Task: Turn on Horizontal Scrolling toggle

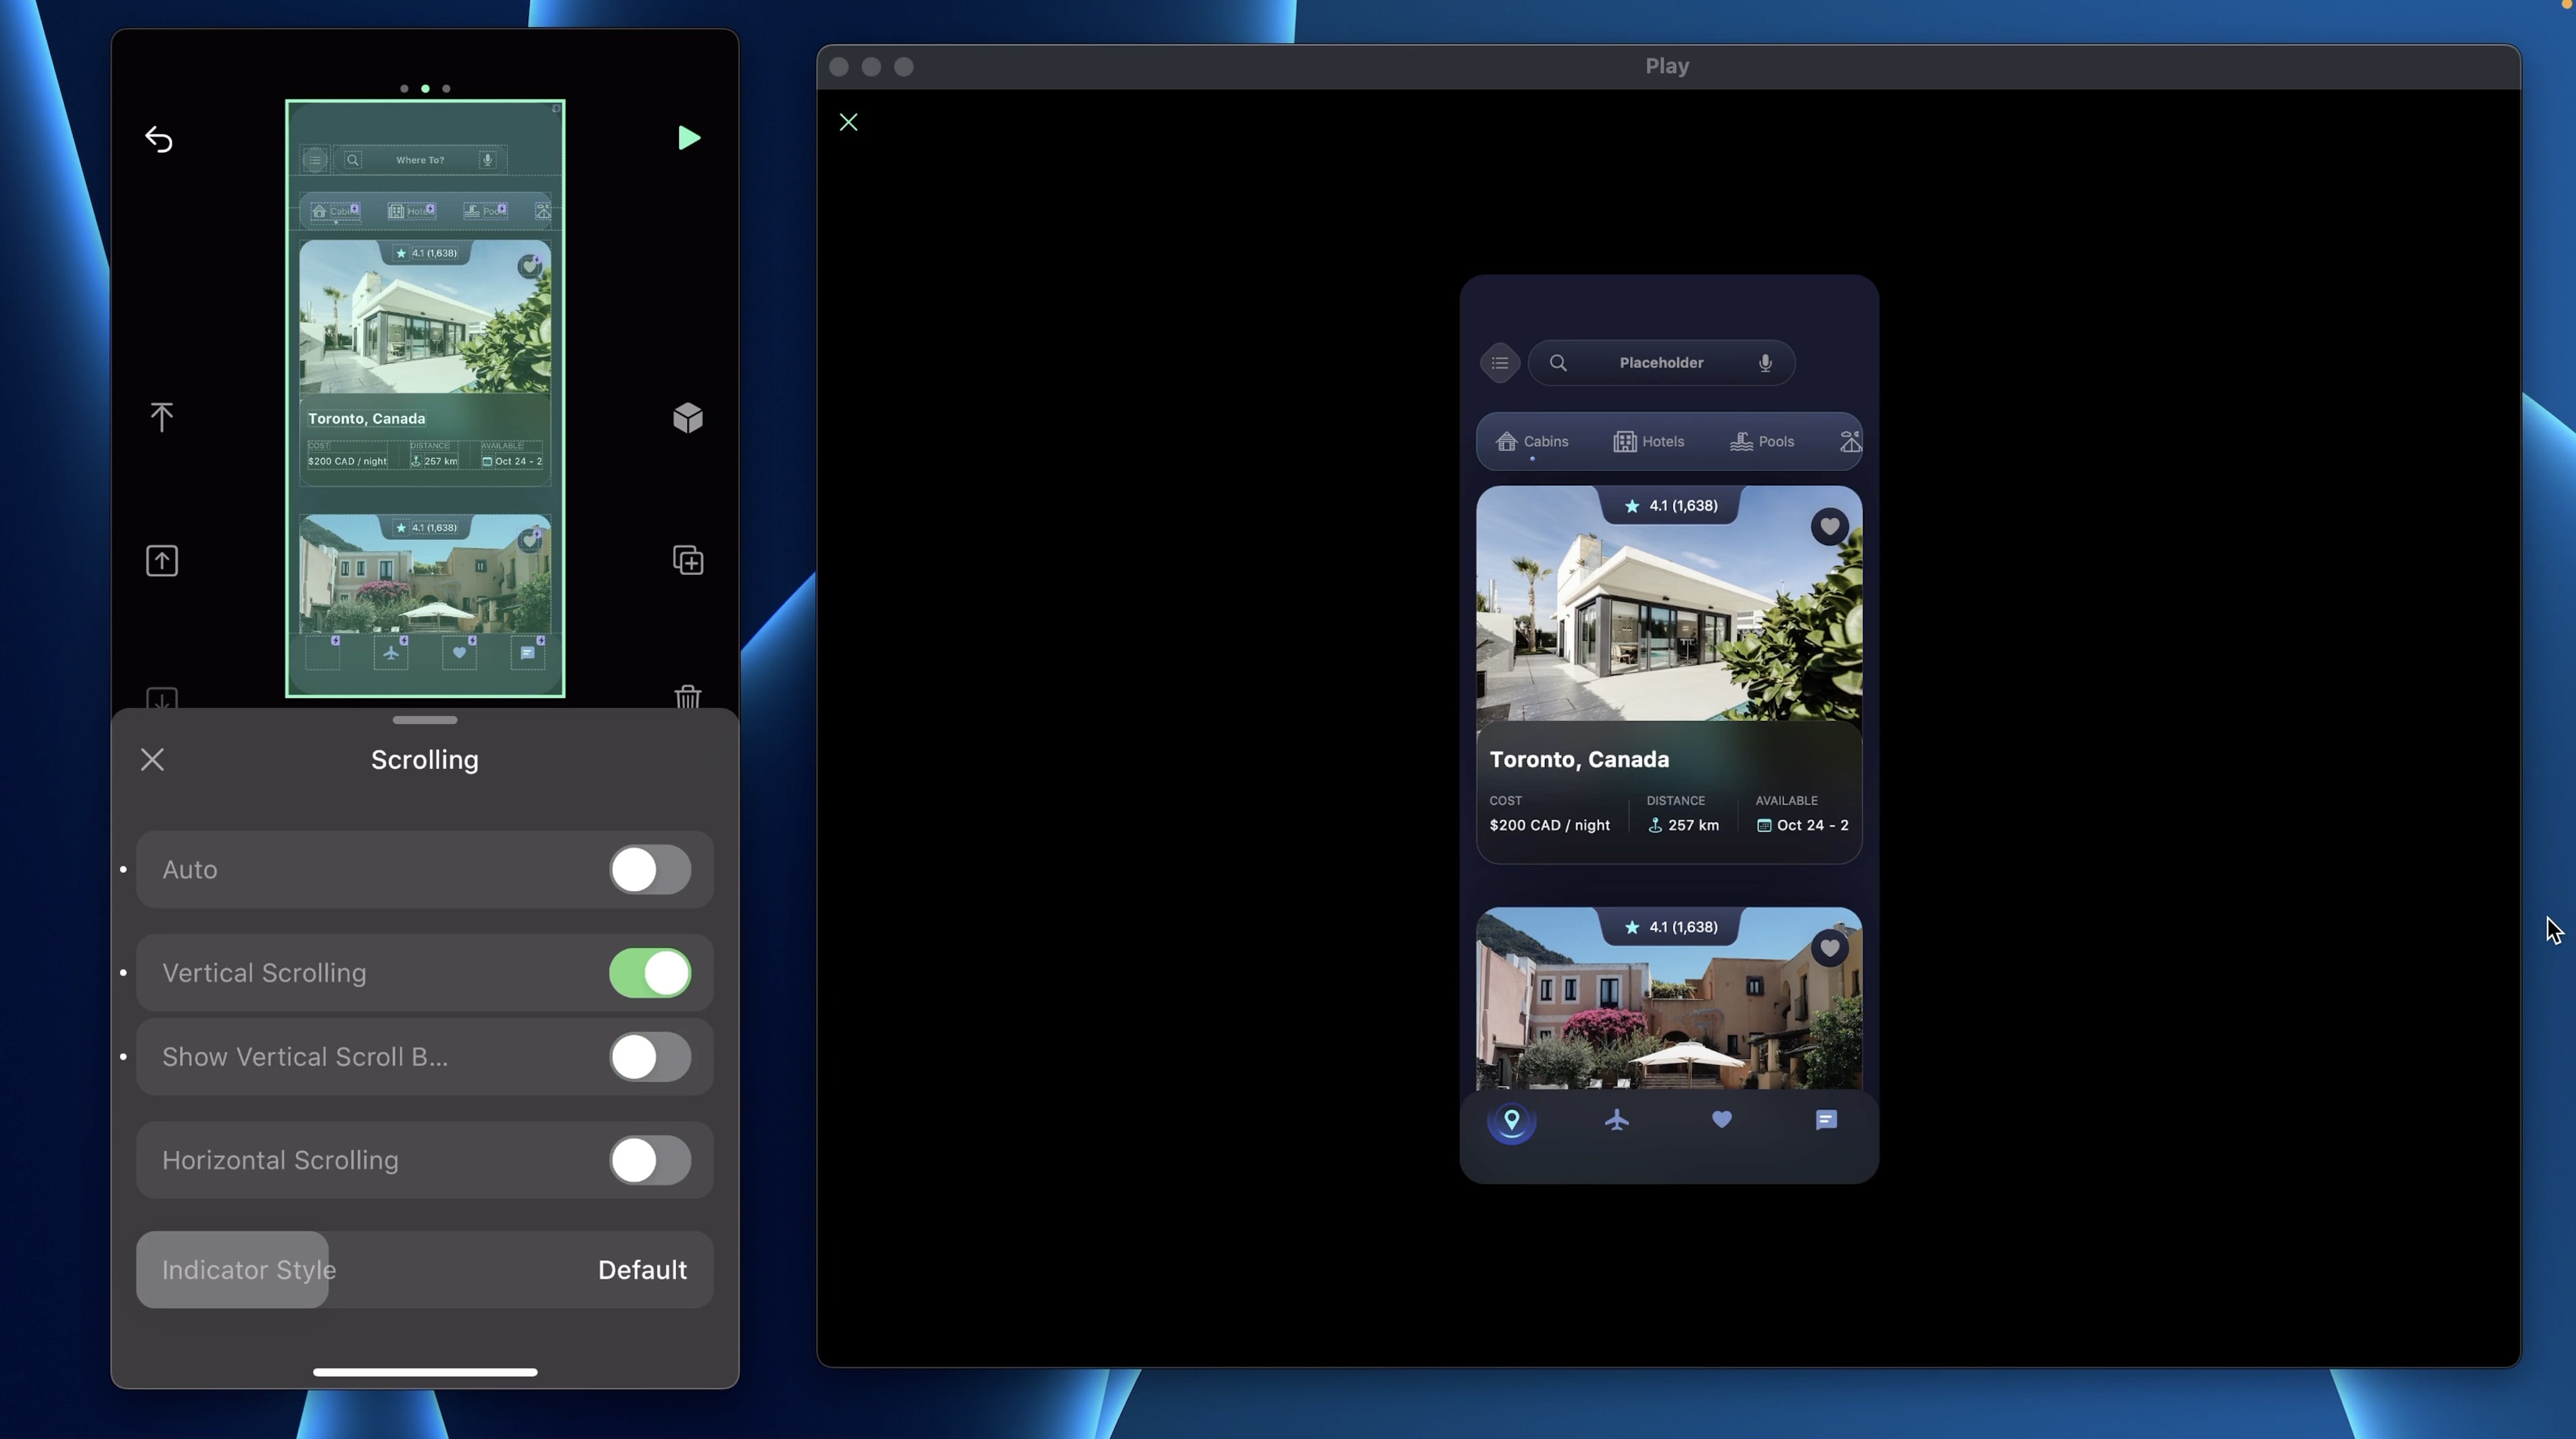Action: pyautogui.click(x=650, y=1160)
